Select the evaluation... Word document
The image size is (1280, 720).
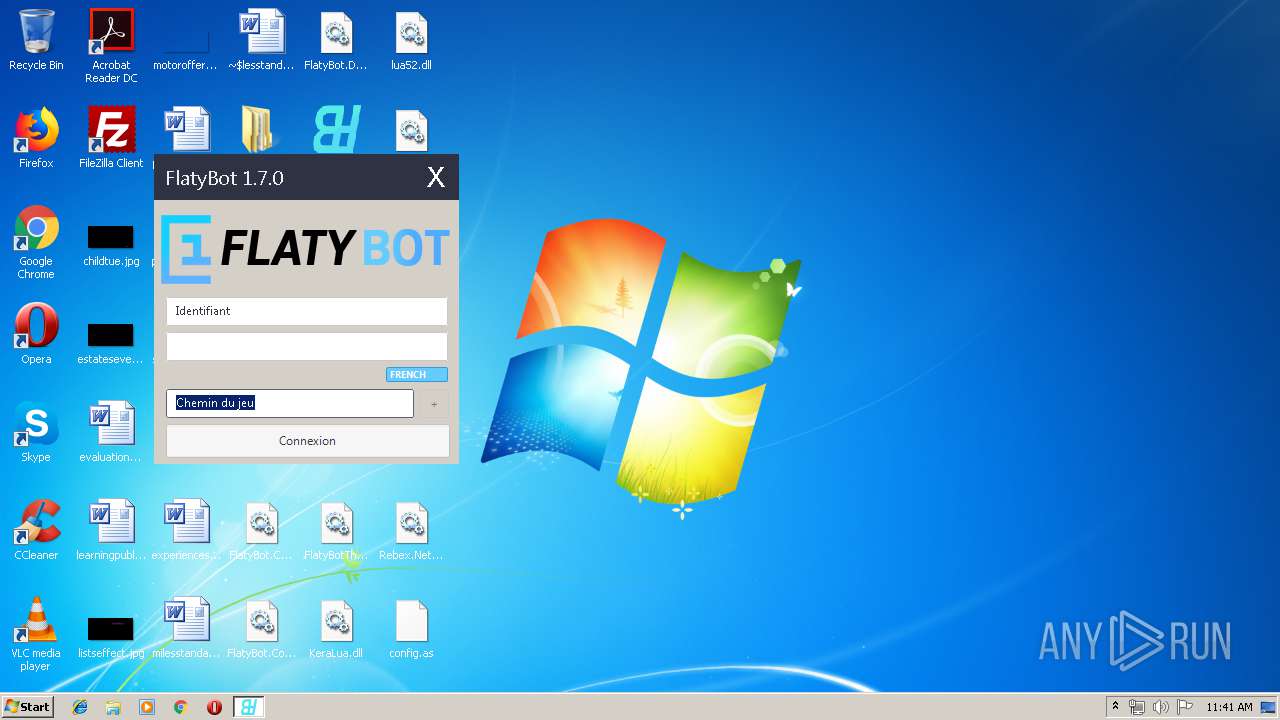pyautogui.click(x=111, y=432)
